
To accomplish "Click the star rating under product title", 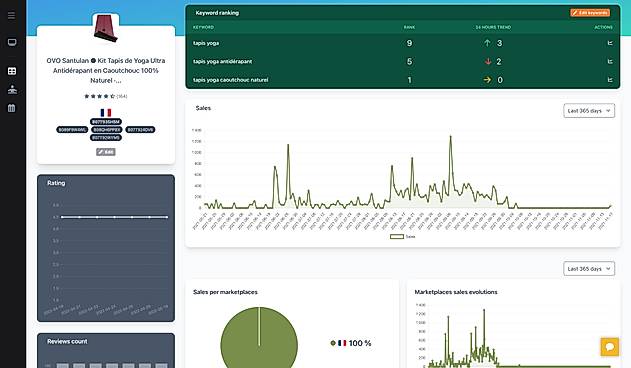I will point(99,96).
